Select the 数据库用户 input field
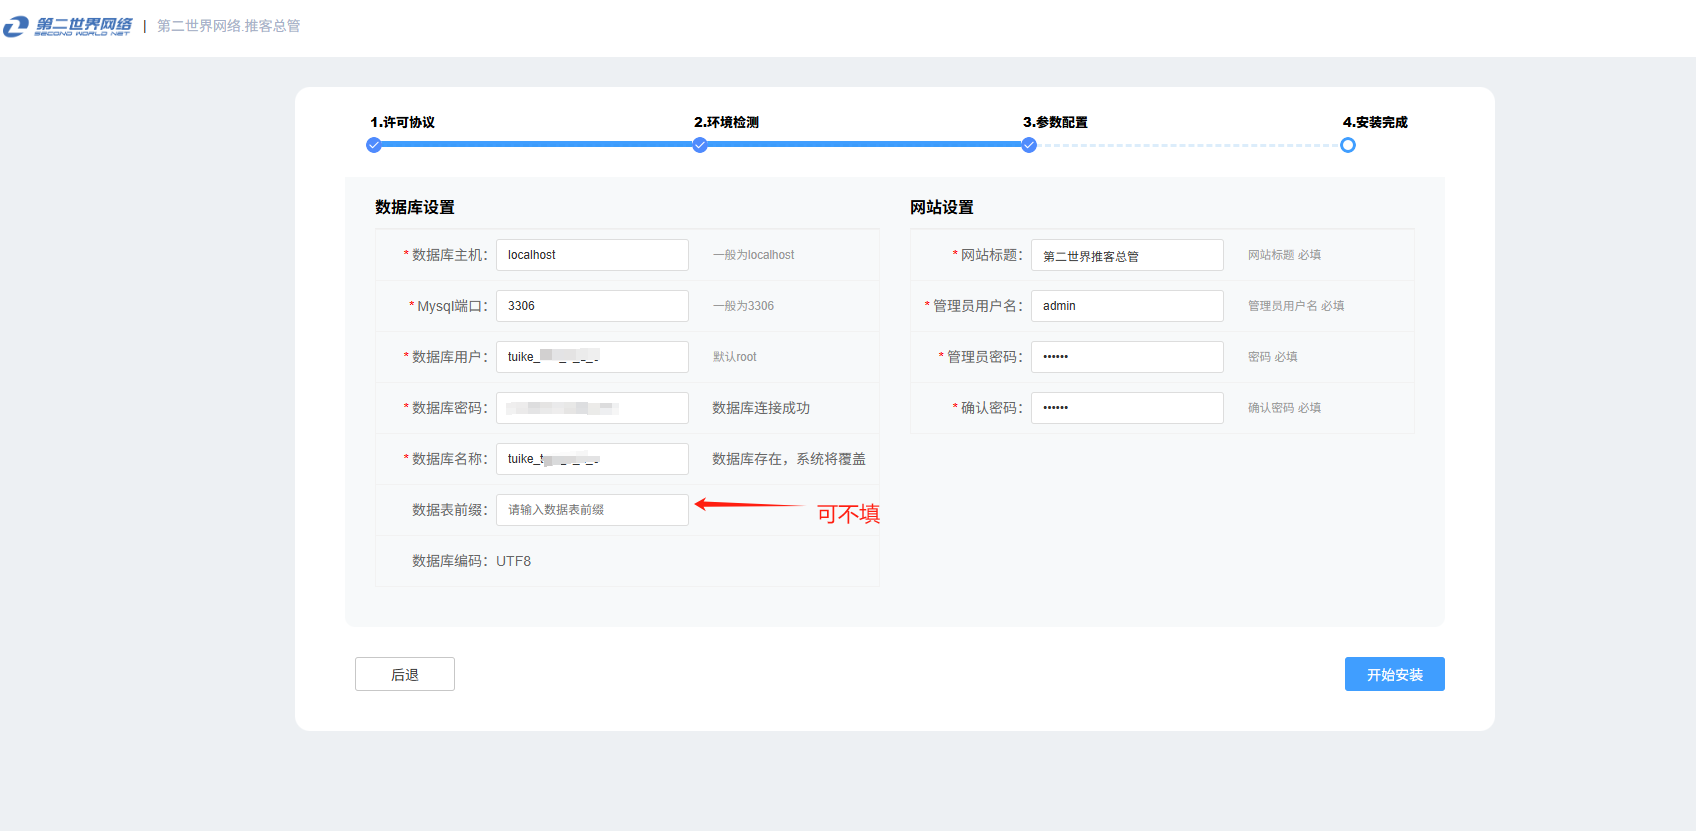 [x=592, y=357]
